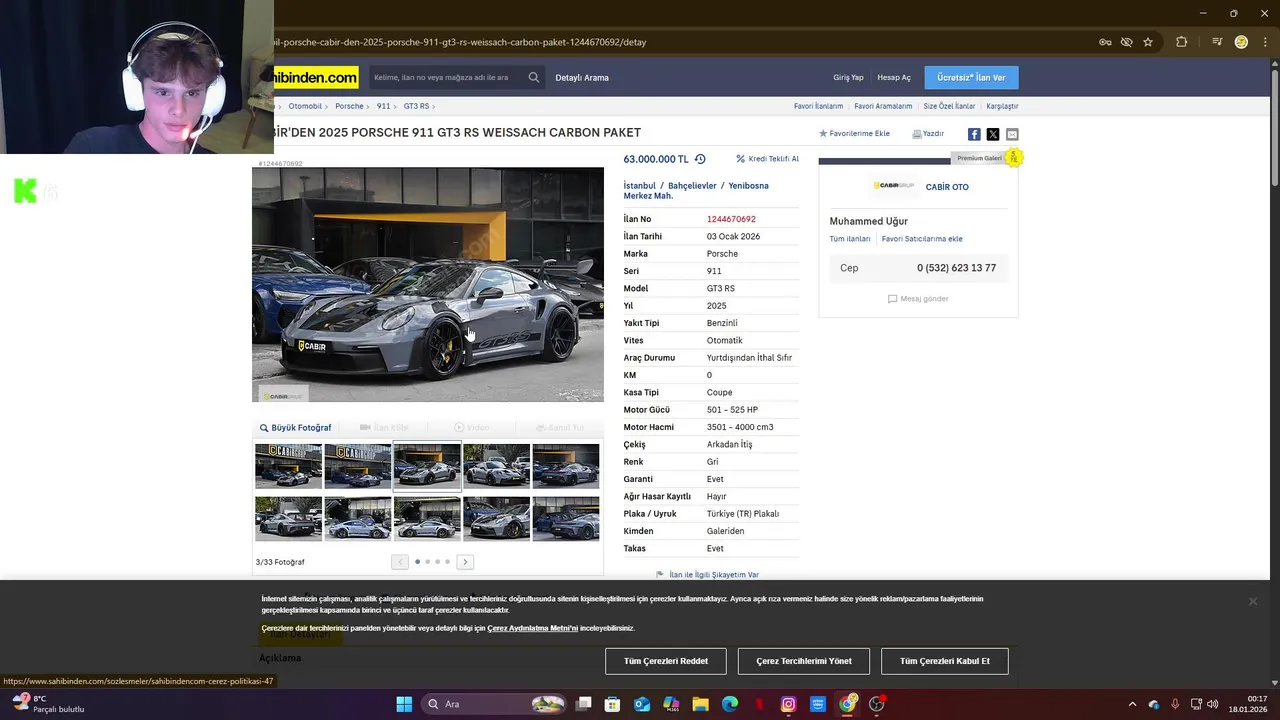1280x720 pixels.
Task: Open the media controls icon in Chrome
Action: click(1217, 42)
